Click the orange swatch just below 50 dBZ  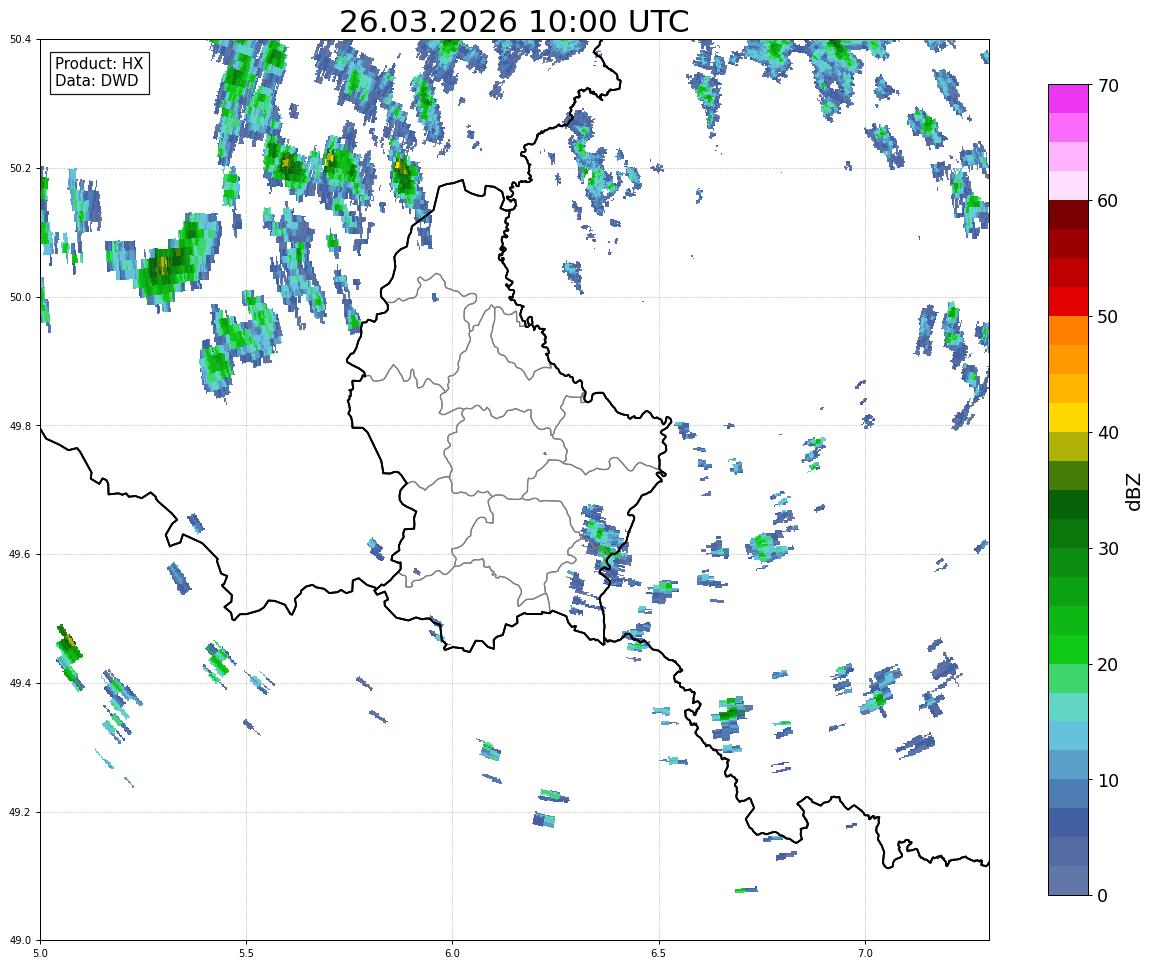coord(1068,331)
